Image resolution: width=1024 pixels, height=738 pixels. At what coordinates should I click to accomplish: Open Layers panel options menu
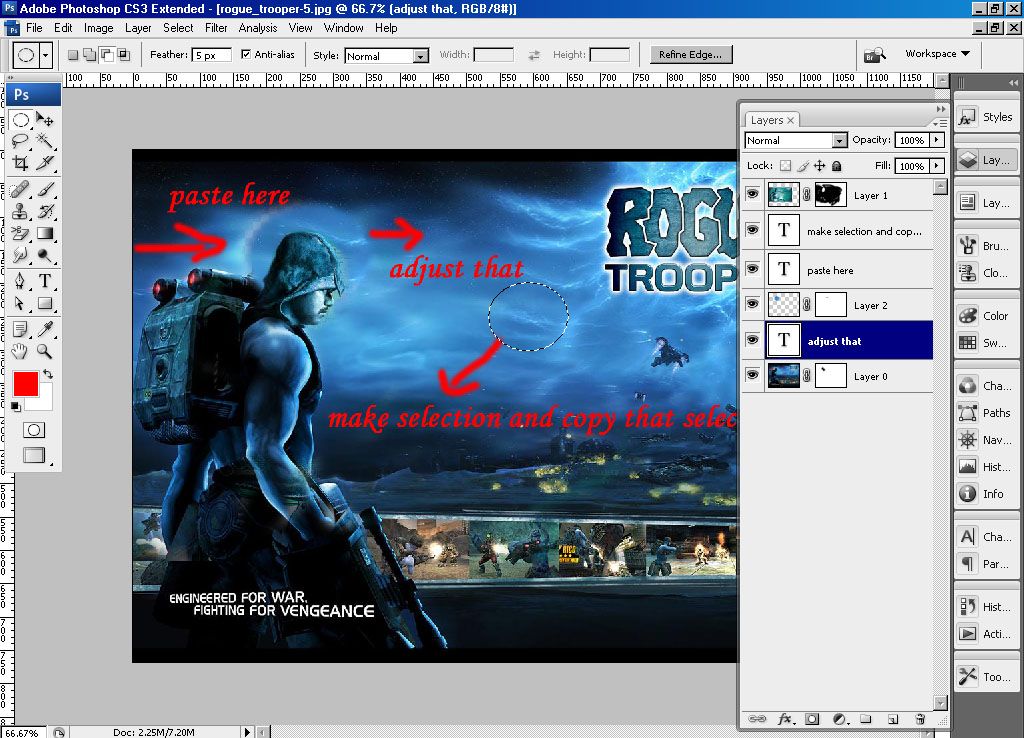pos(940,122)
